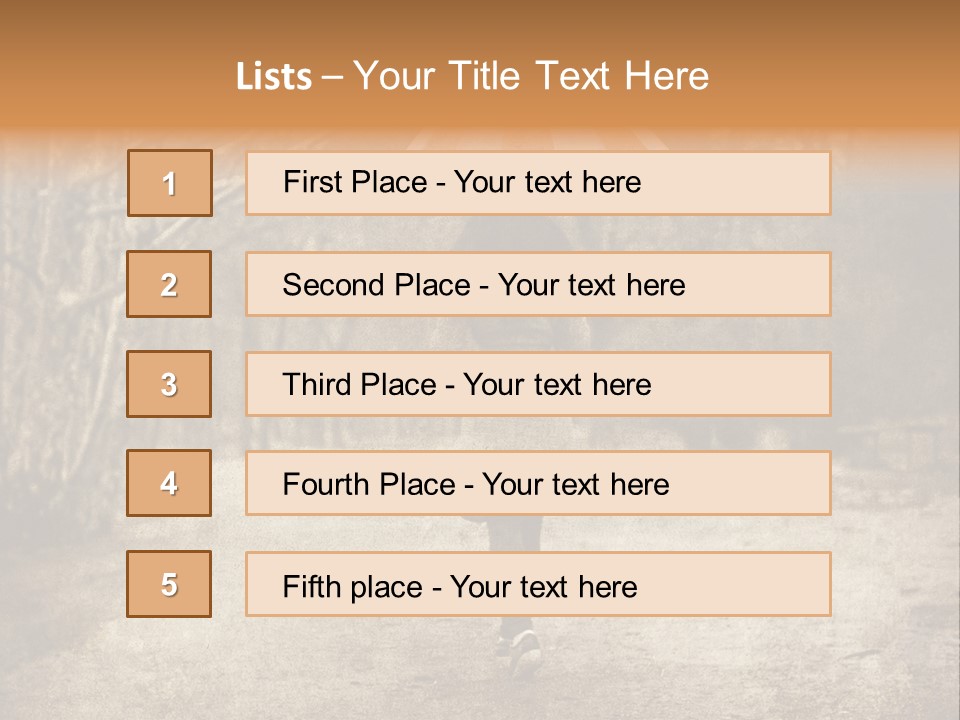The width and height of the screenshot is (960, 720).
Task: Click the Third Place text bar
Action: point(538,384)
